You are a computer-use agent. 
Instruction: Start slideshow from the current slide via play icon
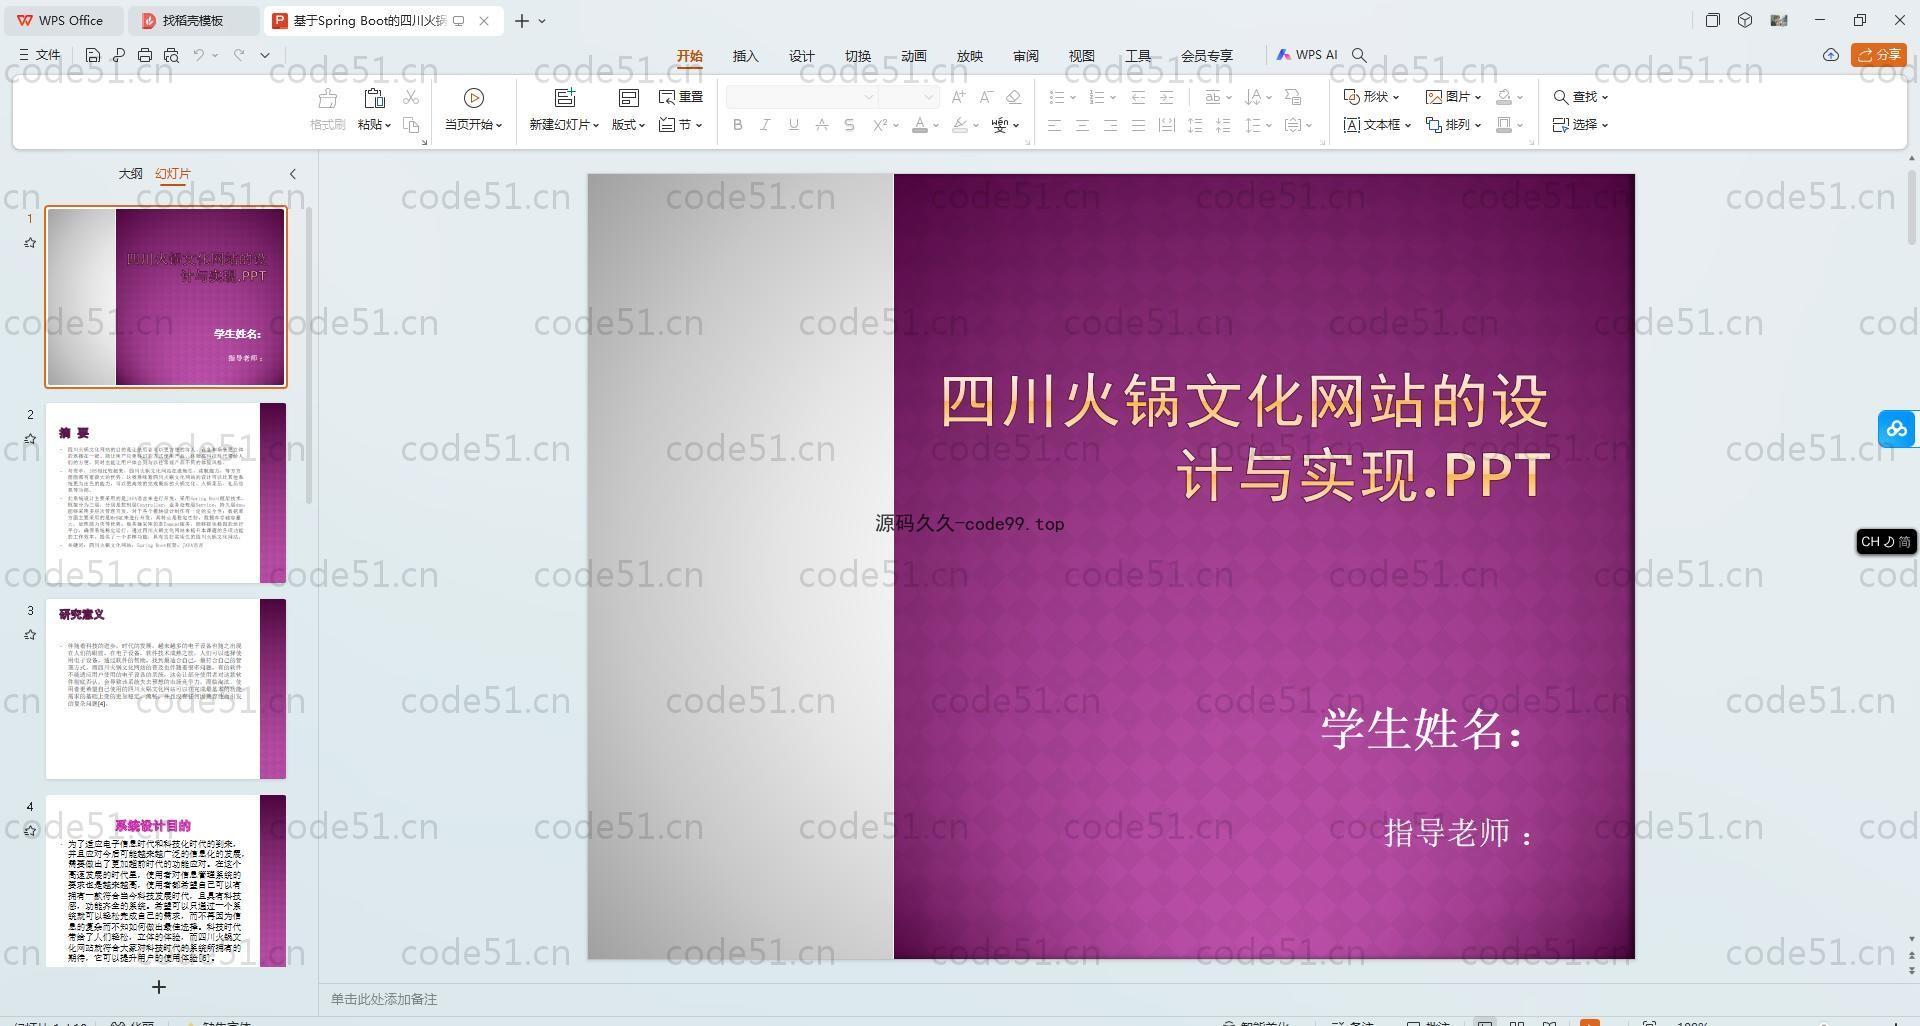(x=474, y=98)
